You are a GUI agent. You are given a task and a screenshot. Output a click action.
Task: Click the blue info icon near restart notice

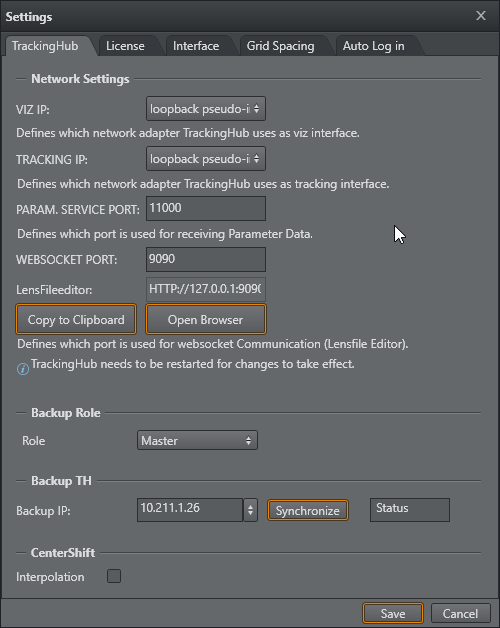(x=23, y=369)
